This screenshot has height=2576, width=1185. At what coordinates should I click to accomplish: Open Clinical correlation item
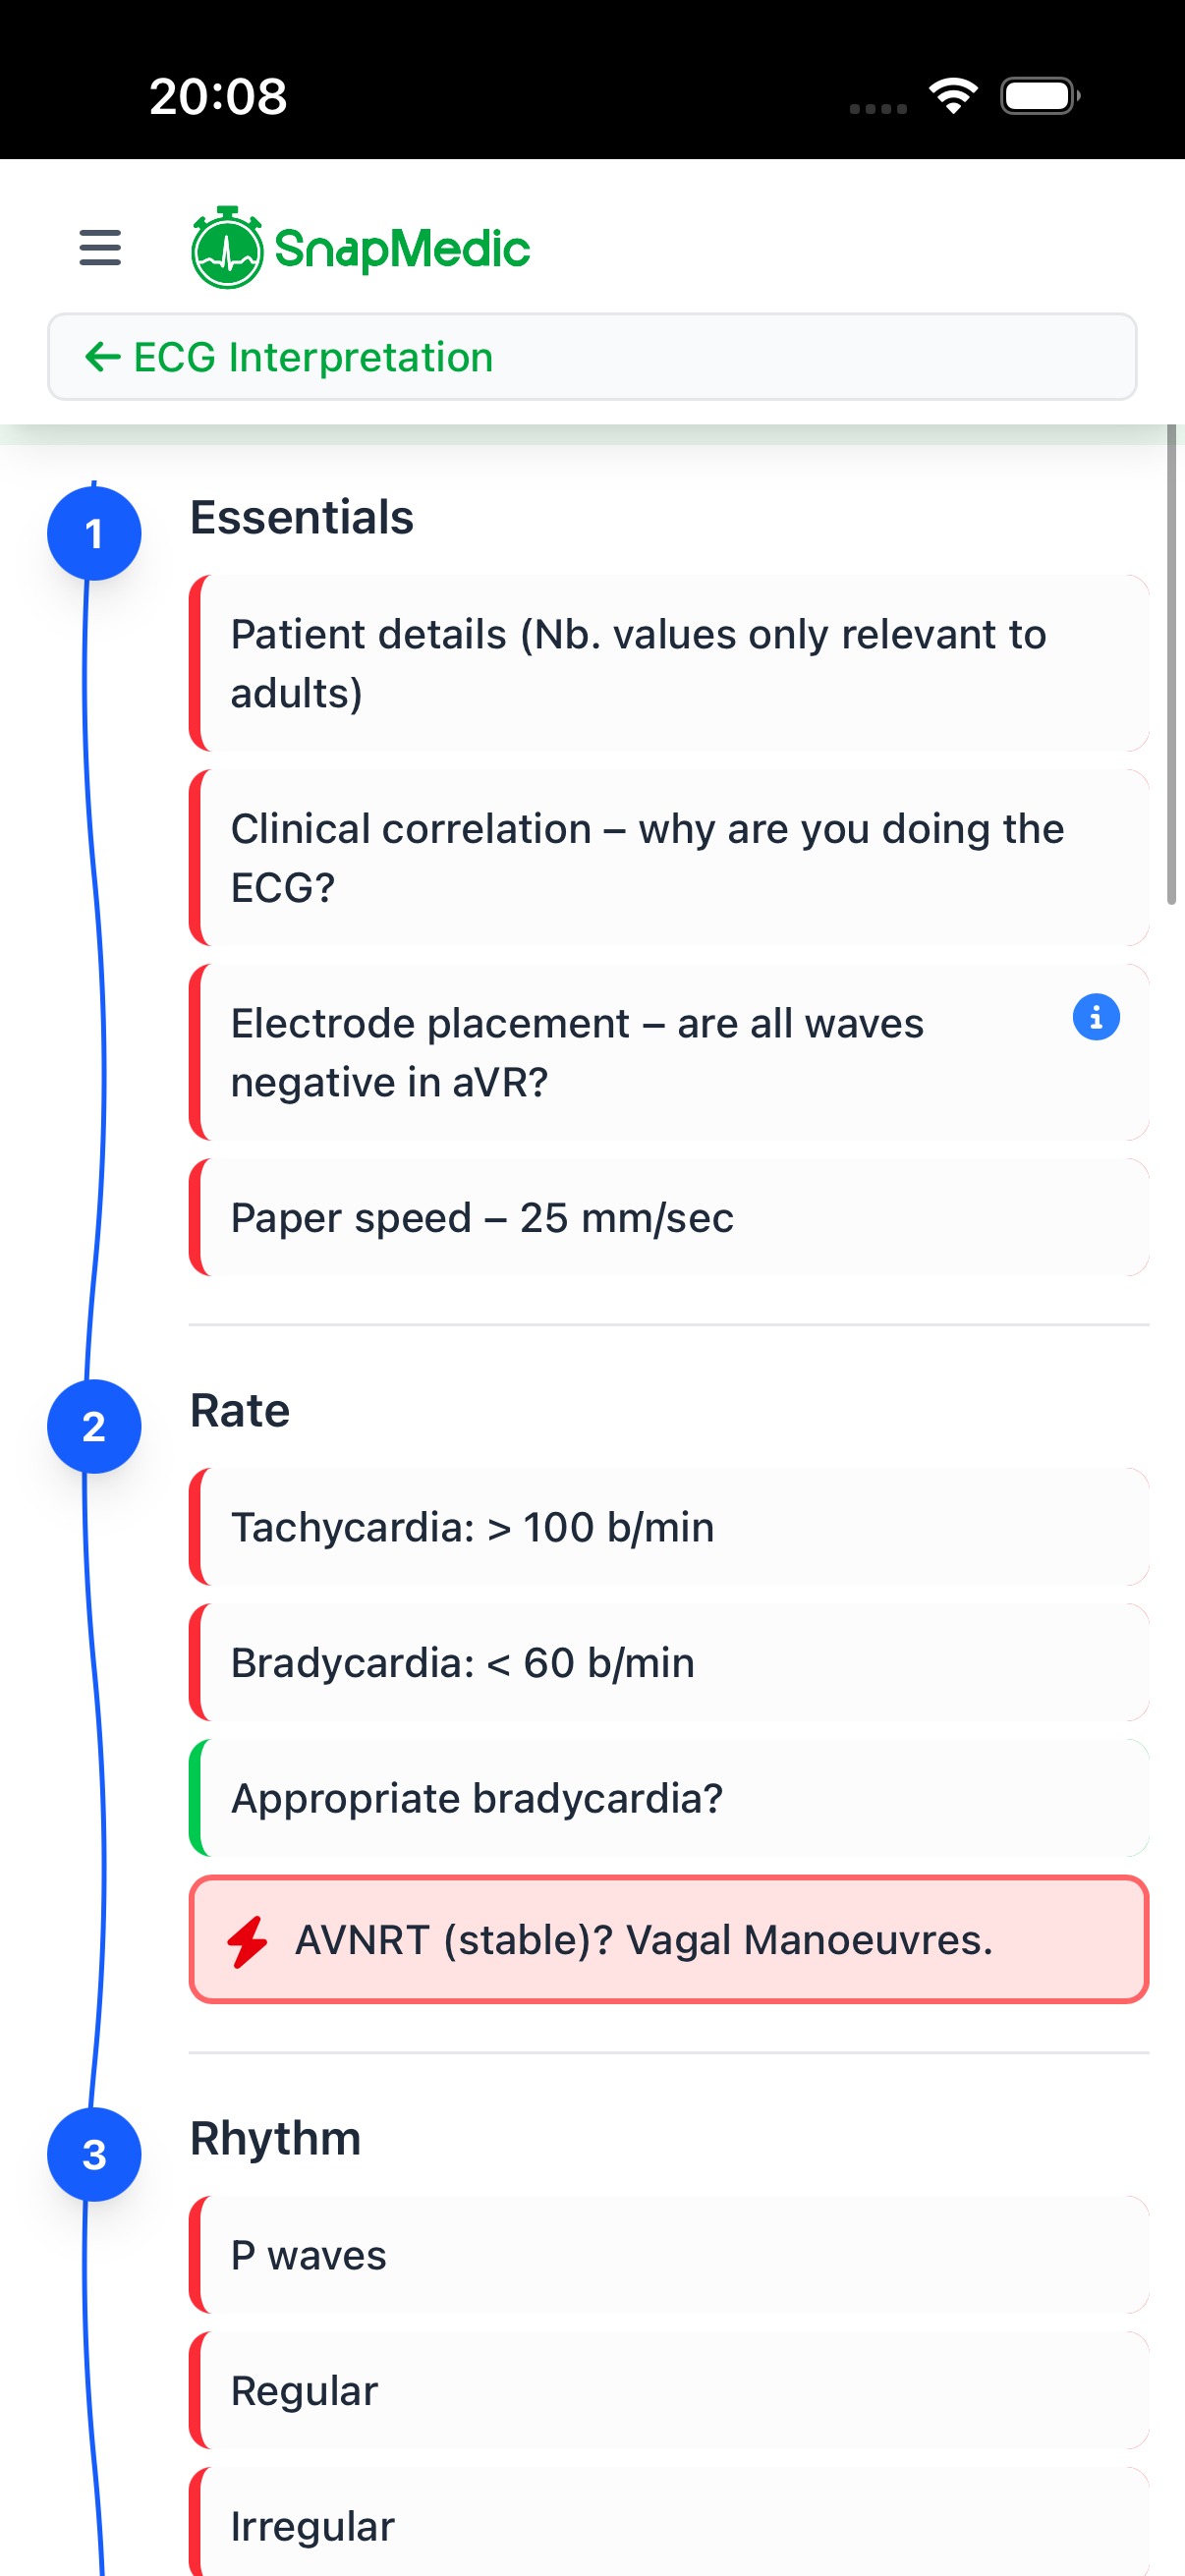coord(668,857)
